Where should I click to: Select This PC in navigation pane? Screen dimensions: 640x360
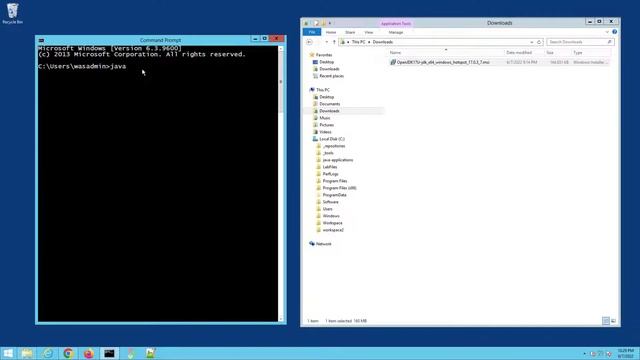pos(322,90)
